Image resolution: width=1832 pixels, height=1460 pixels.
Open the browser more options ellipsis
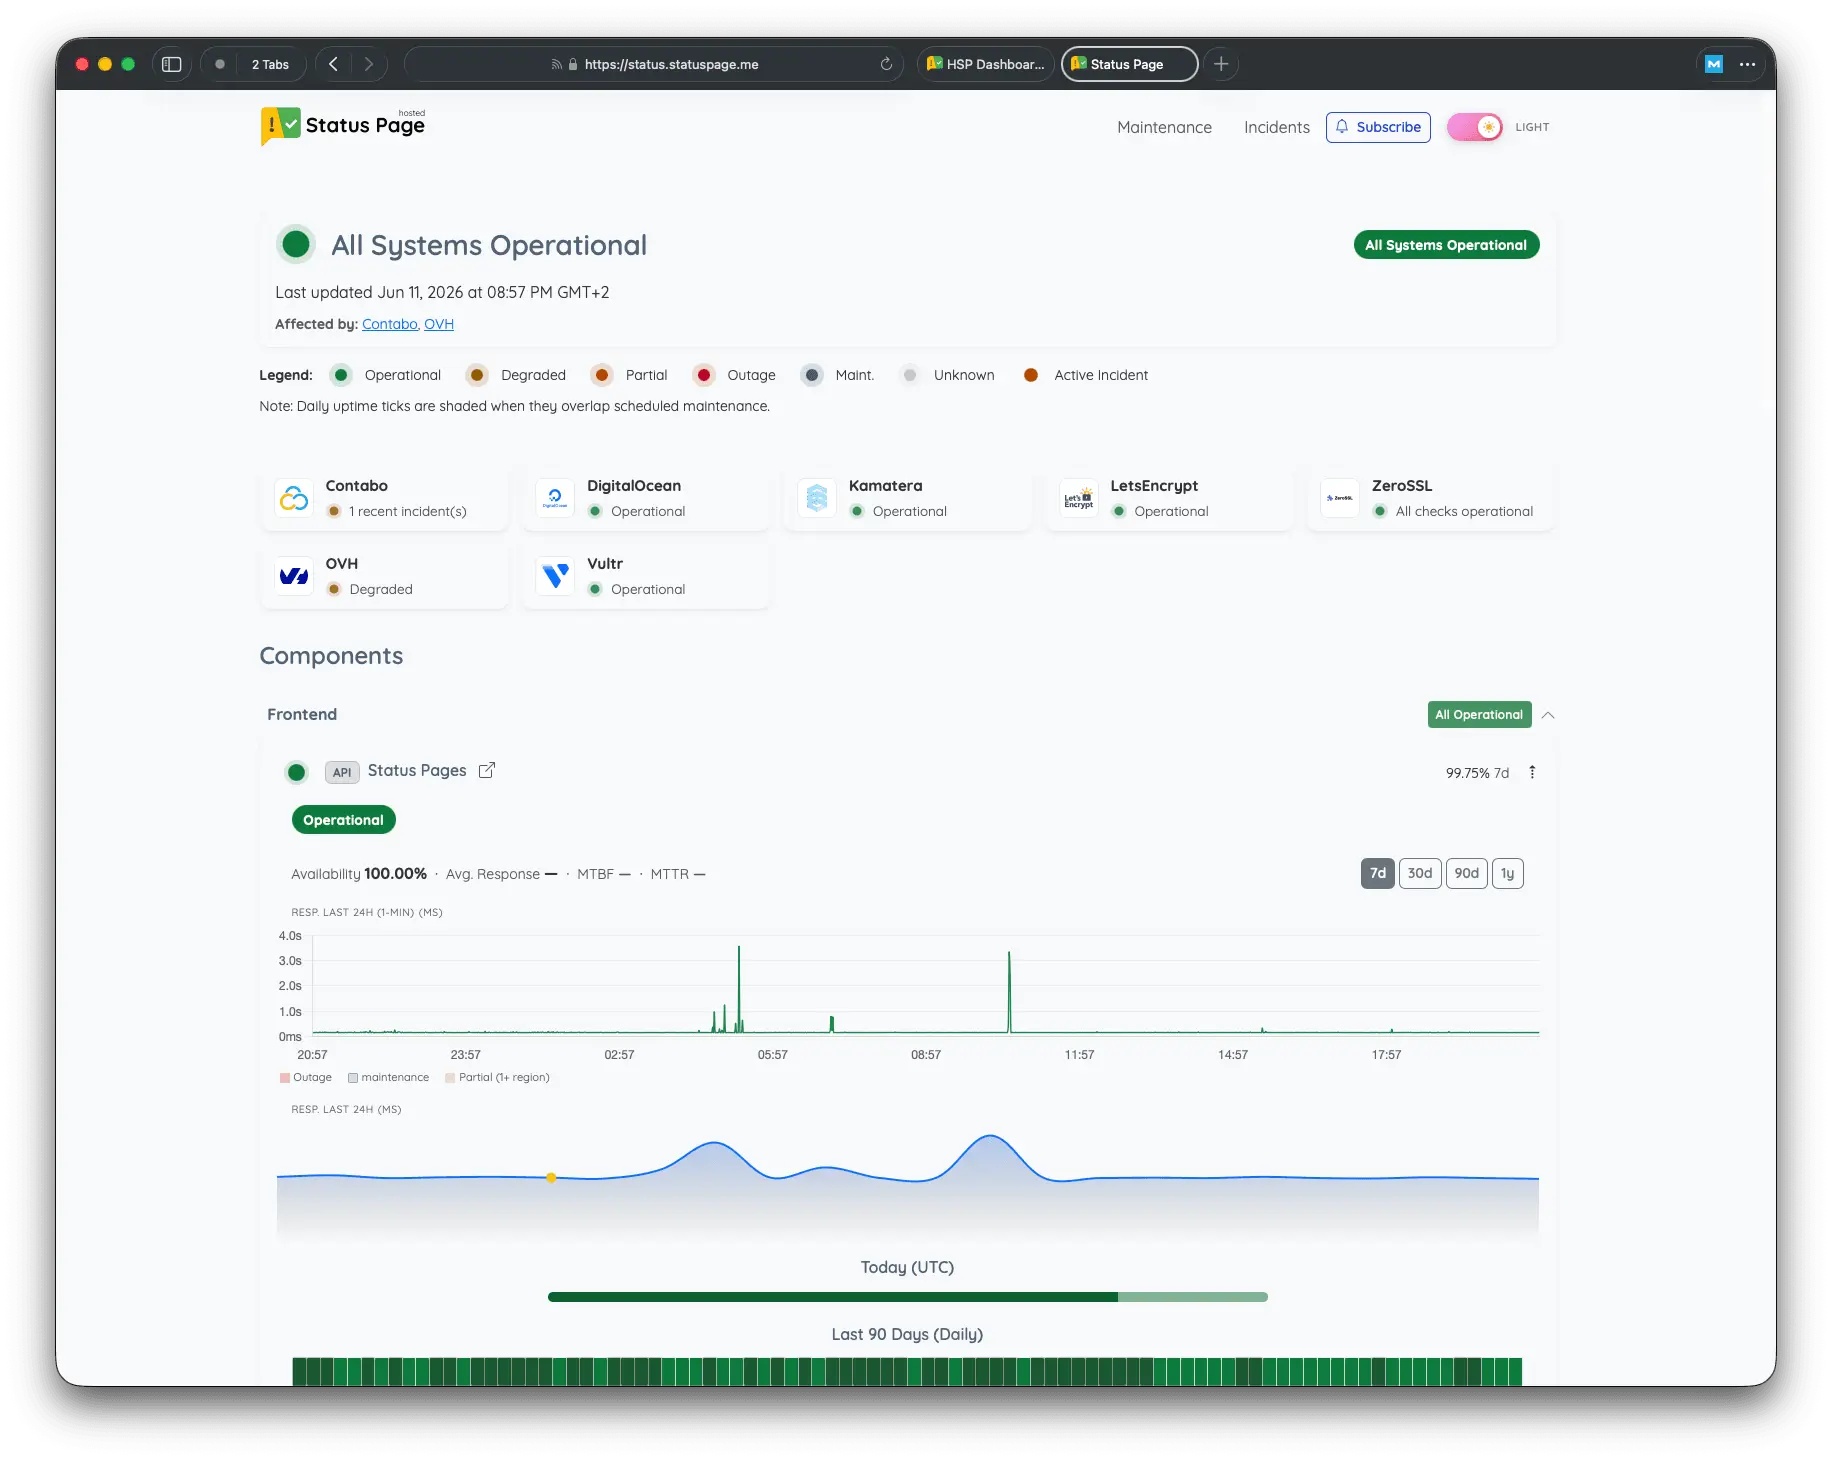pos(1748,64)
